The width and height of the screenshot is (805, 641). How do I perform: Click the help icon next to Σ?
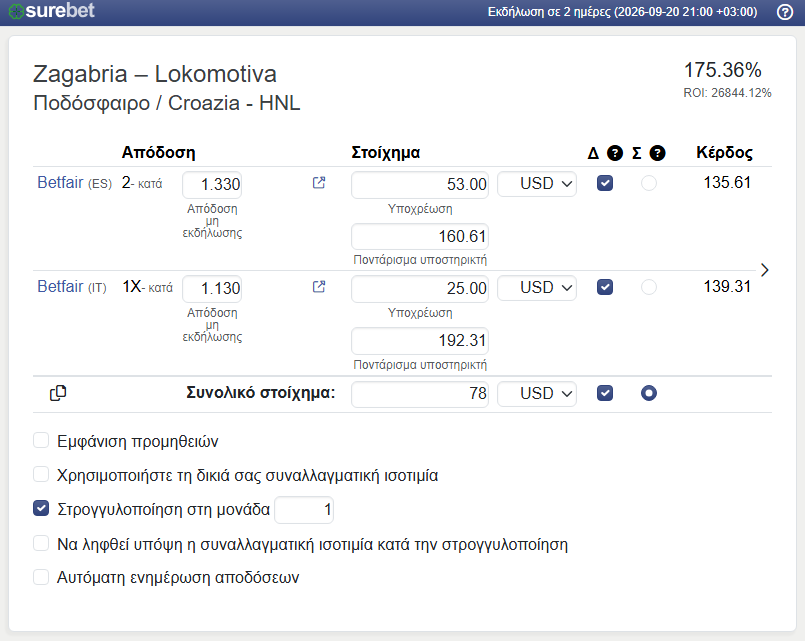tap(657, 153)
